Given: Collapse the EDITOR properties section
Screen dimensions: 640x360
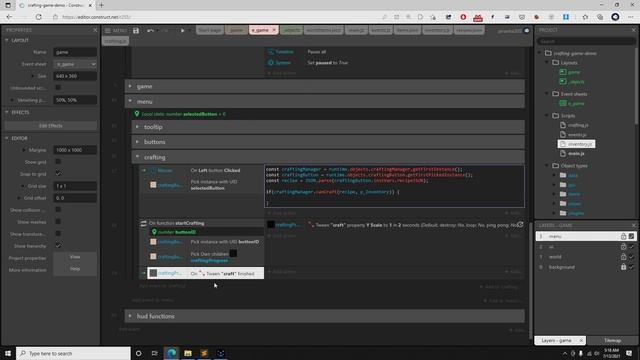Looking at the screenshot, I should [7, 138].
